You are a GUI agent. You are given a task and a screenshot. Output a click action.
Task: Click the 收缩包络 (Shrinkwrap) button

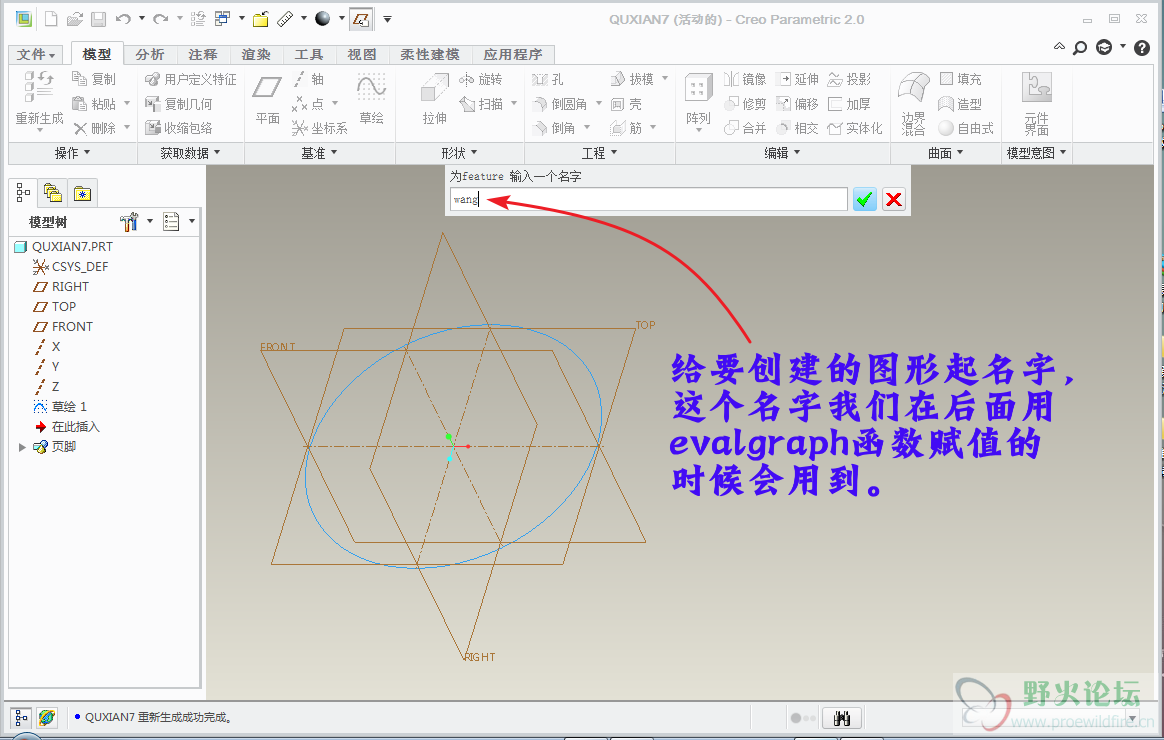pos(179,128)
